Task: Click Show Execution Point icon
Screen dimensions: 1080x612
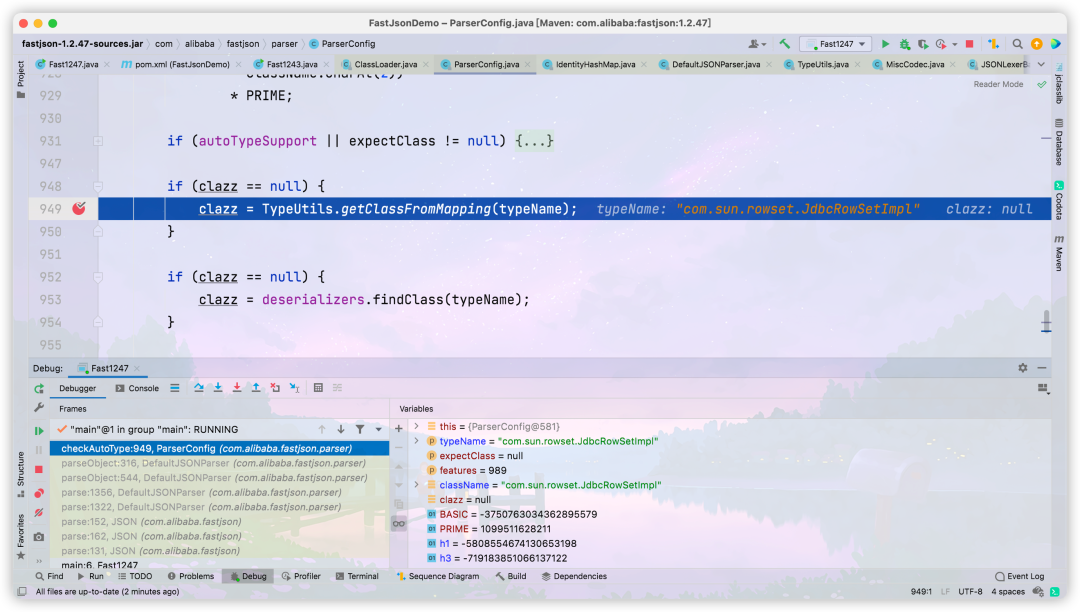Action: (174, 388)
